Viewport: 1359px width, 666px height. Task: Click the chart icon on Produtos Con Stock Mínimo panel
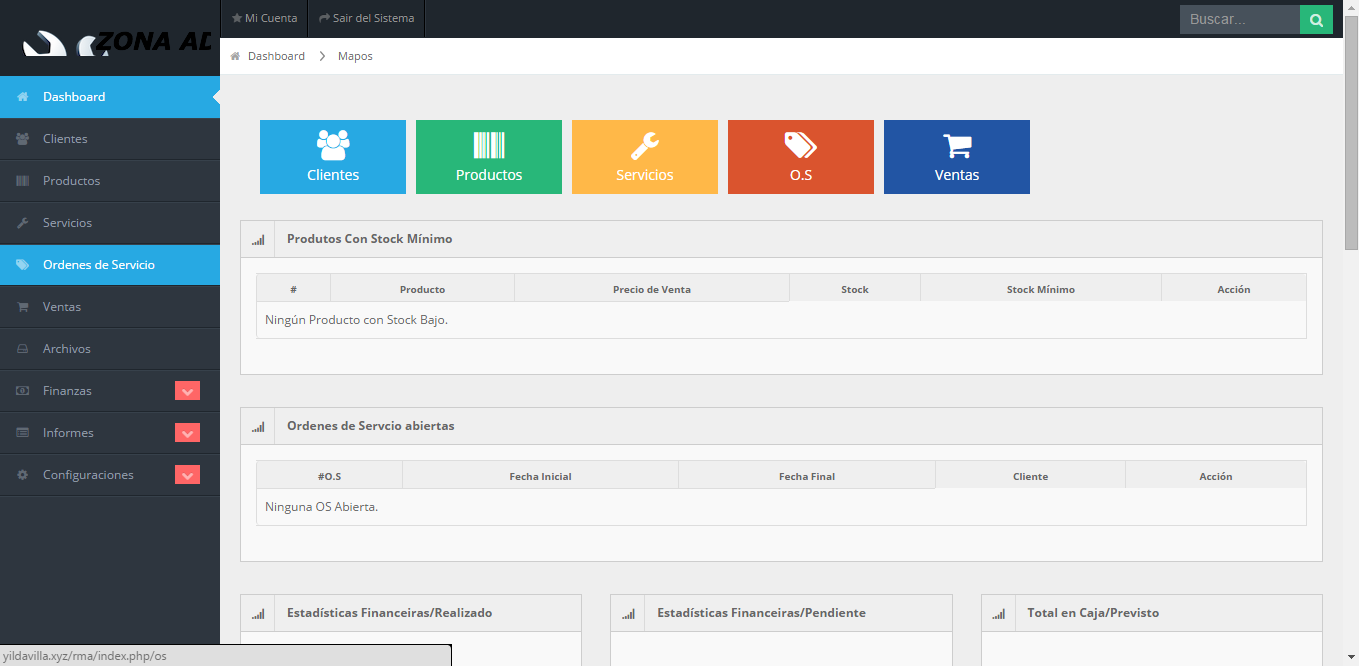point(258,239)
